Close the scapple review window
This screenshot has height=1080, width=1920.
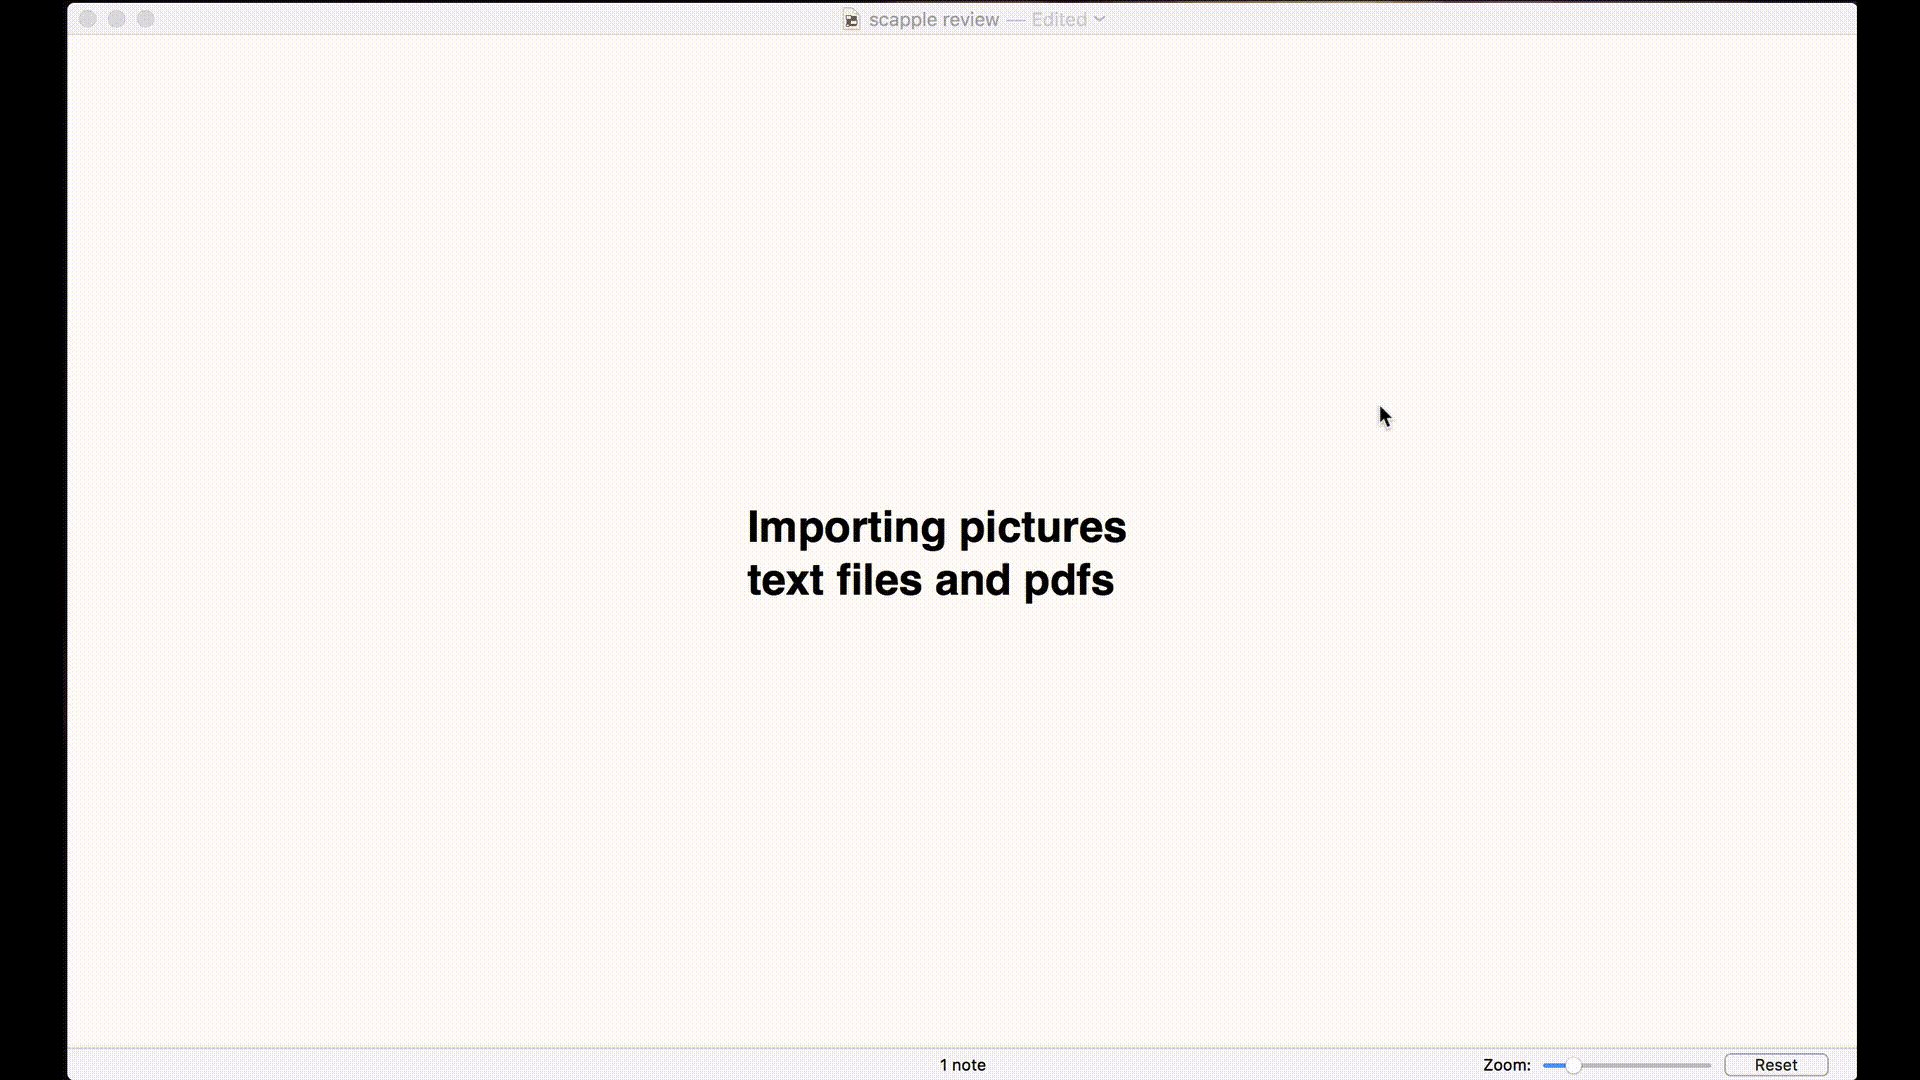88,19
